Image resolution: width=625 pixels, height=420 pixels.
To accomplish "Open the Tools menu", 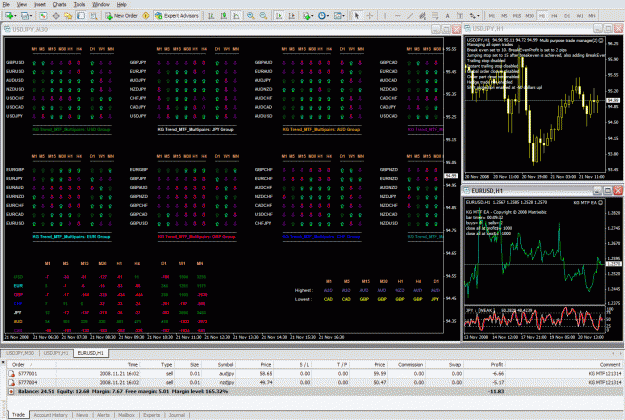I will pyautogui.click(x=79, y=4).
